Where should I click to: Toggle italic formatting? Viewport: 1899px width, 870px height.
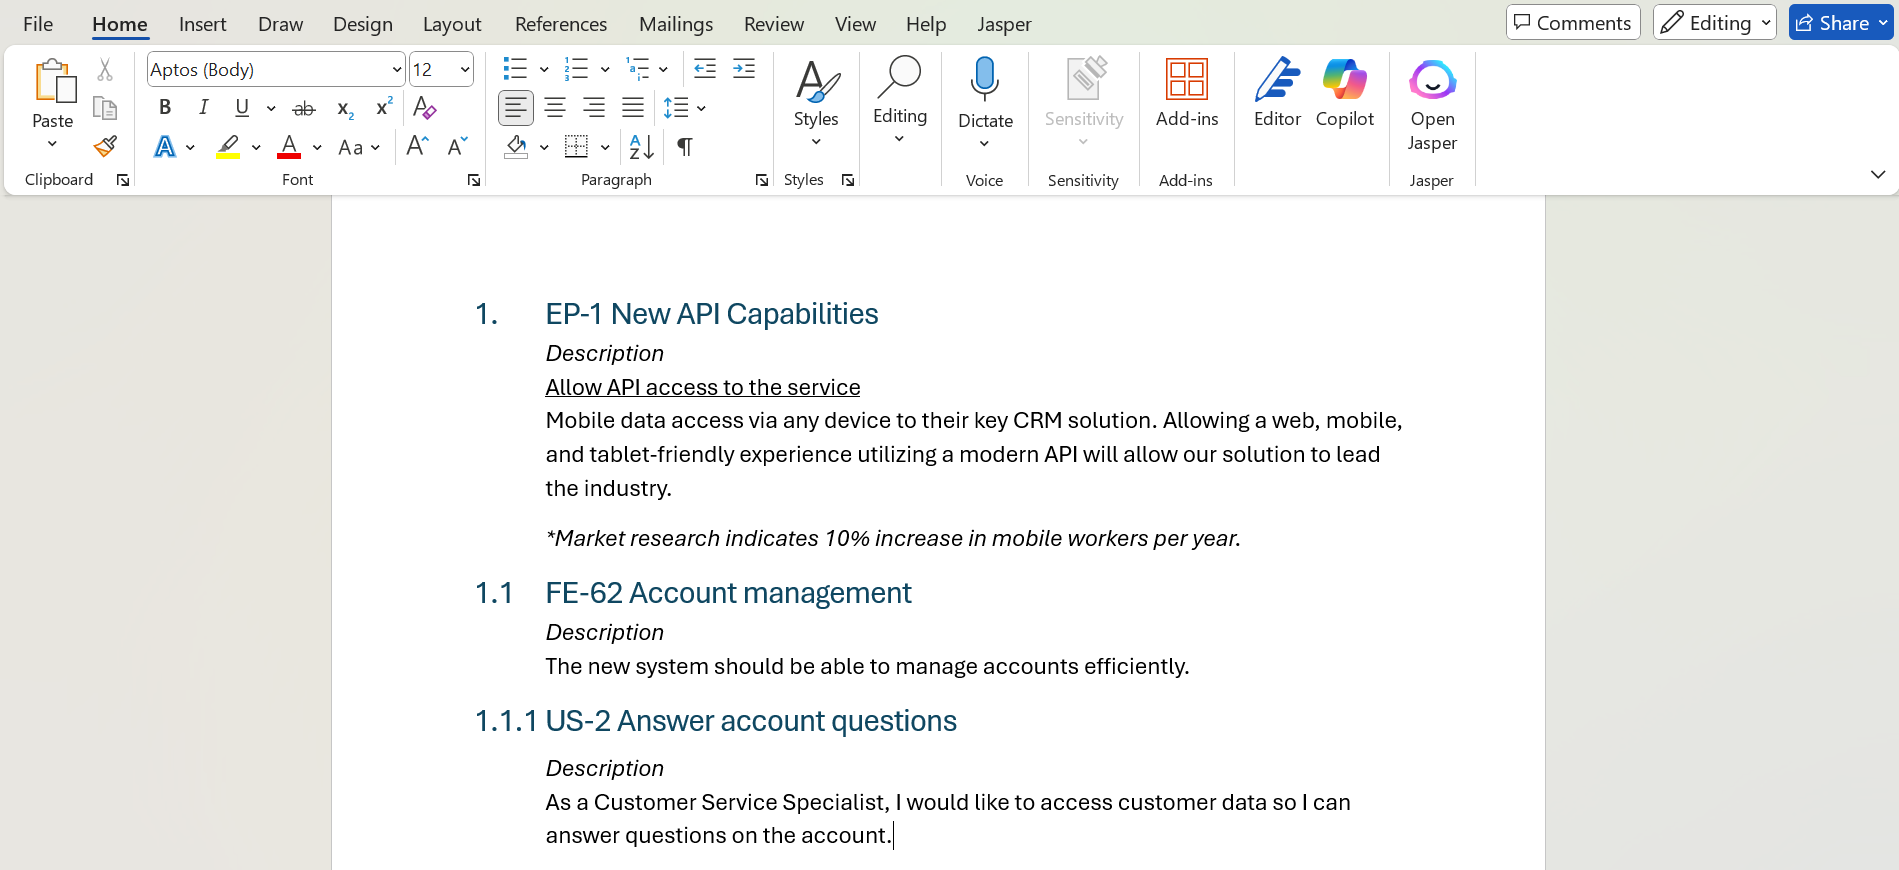[204, 108]
